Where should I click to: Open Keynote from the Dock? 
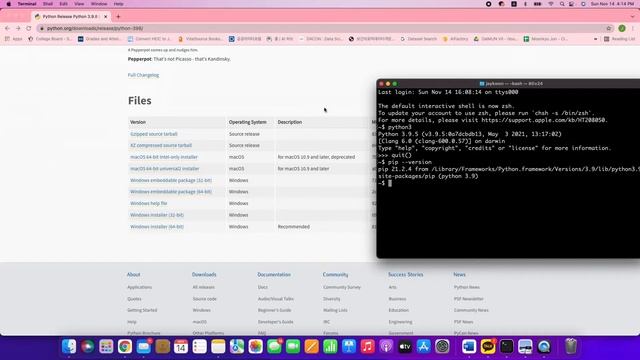coord(349,347)
